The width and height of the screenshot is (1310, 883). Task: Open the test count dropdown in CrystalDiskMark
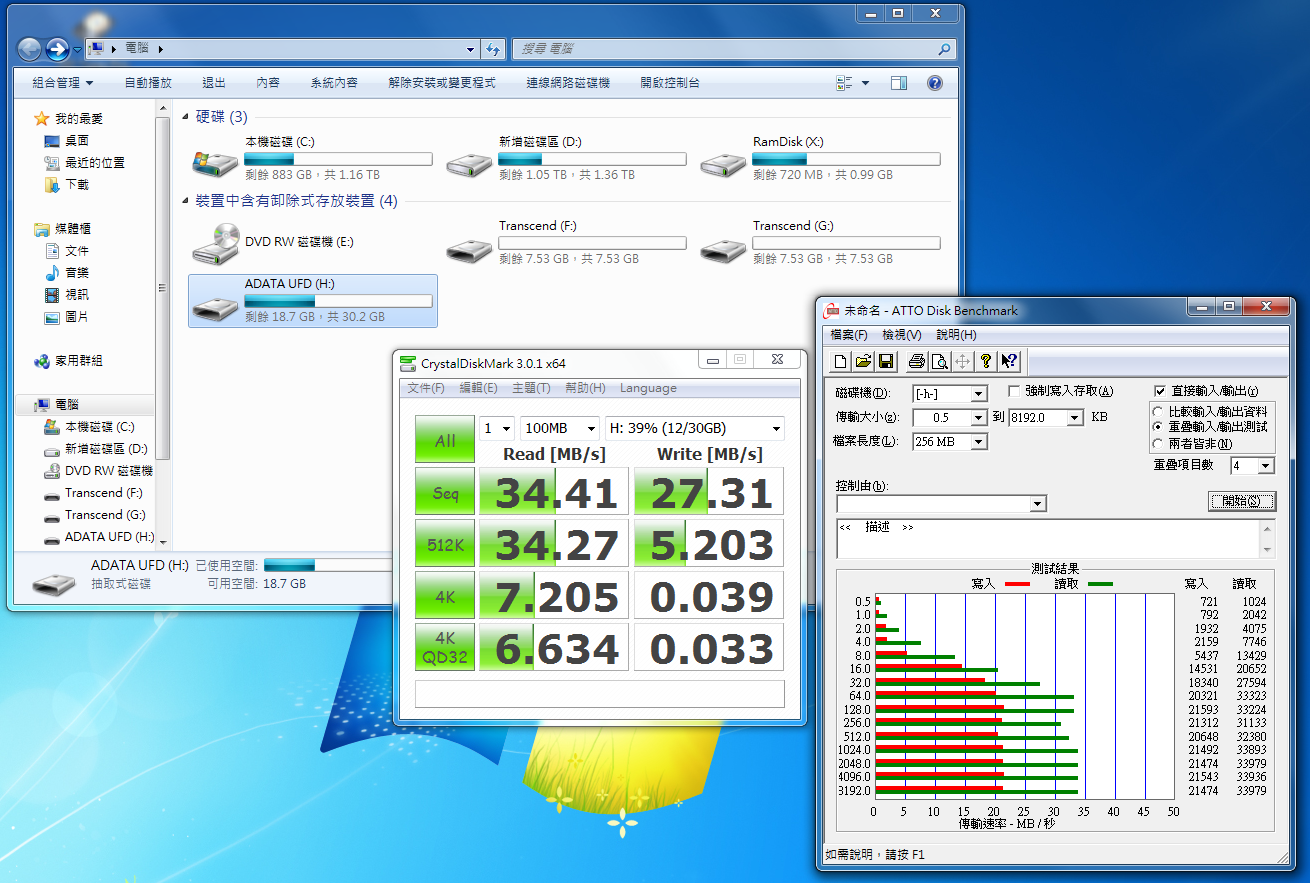click(x=497, y=428)
